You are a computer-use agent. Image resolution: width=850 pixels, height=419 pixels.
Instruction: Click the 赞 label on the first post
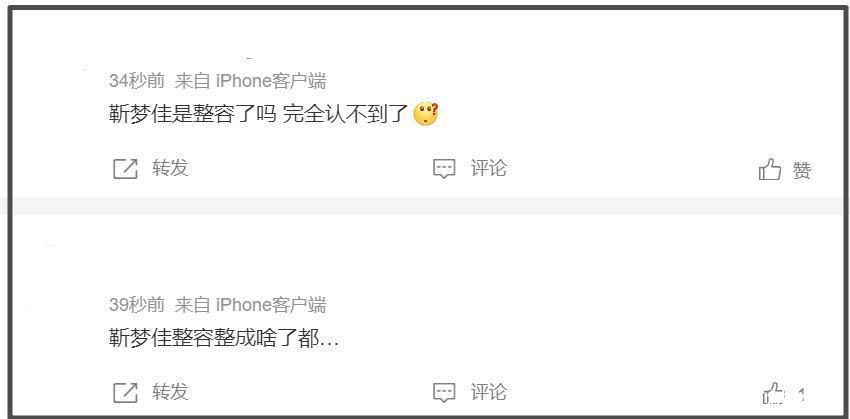[x=802, y=171]
